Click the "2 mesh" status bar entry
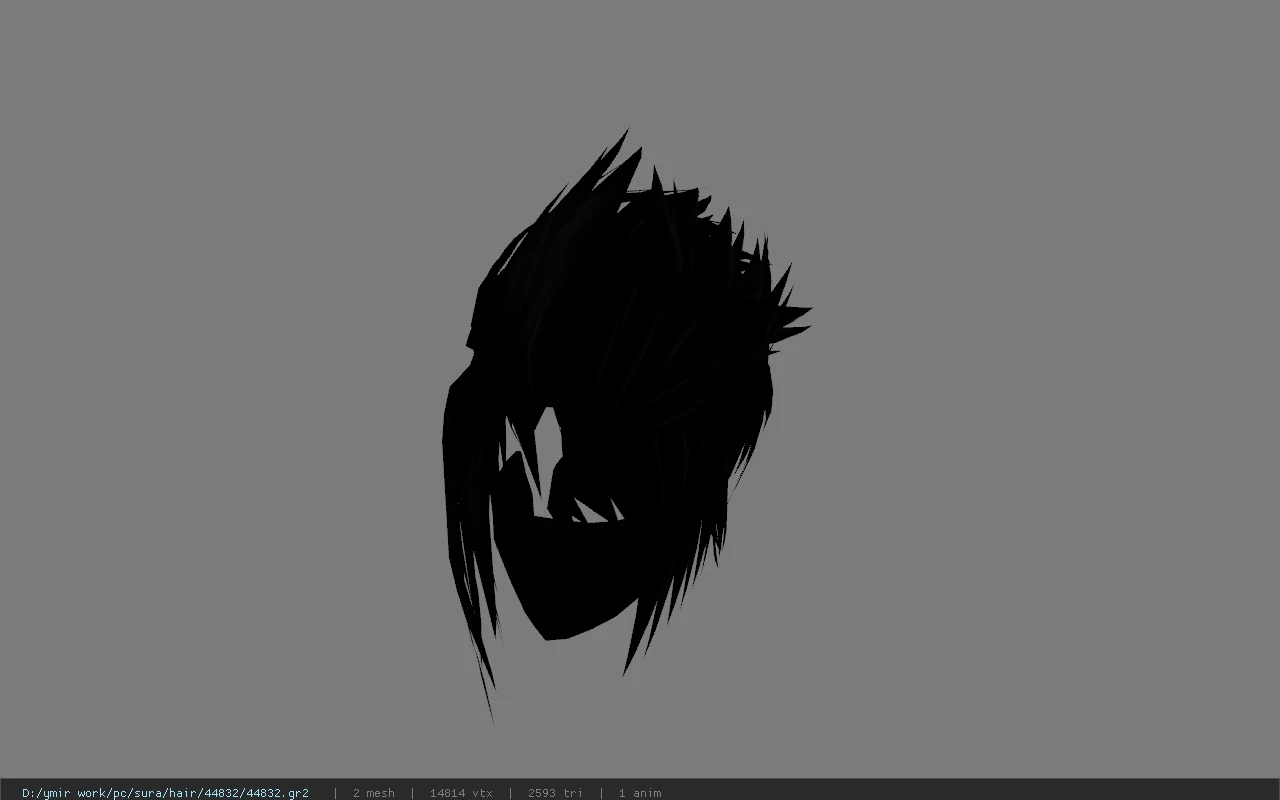This screenshot has width=1280, height=800. pyautogui.click(x=373, y=793)
